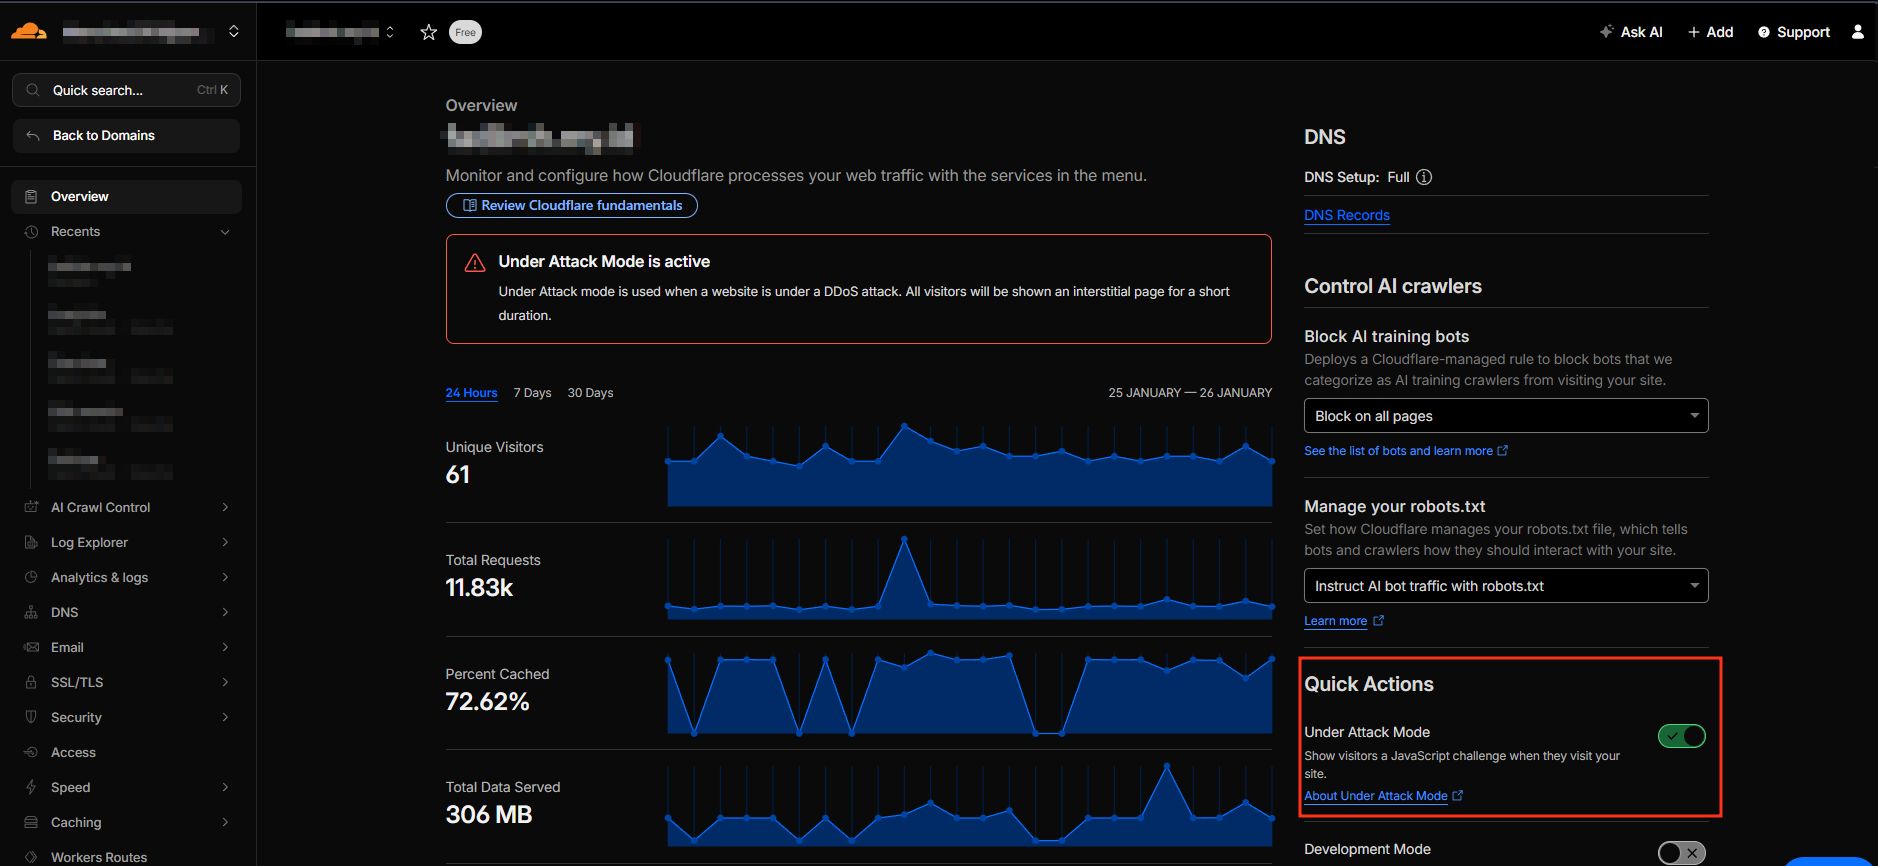This screenshot has height=866, width=1878.
Task: Star this domain as favorite
Action: (429, 32)
